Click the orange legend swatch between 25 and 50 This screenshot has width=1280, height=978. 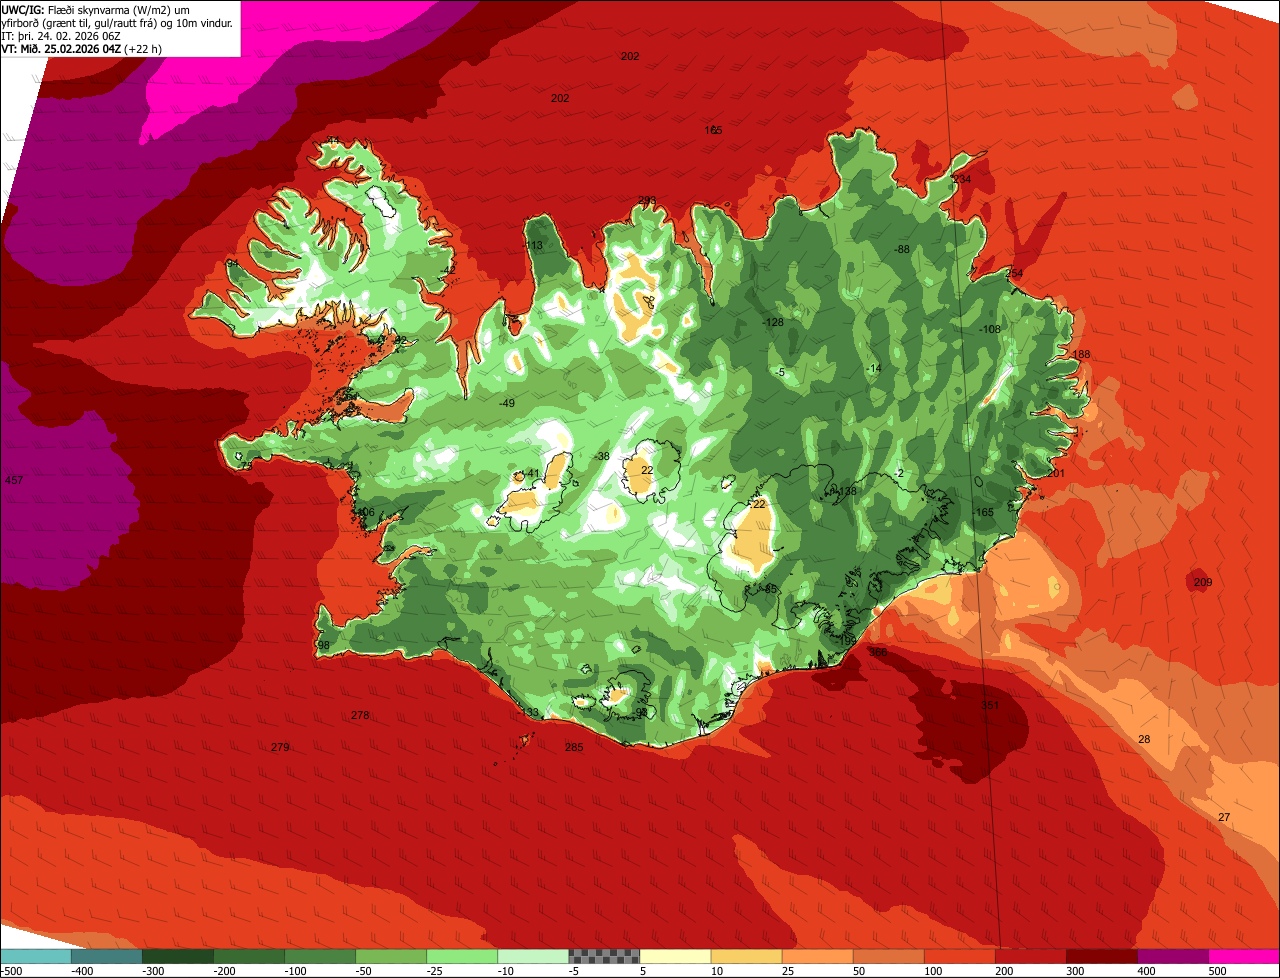(x=817, y=956)
